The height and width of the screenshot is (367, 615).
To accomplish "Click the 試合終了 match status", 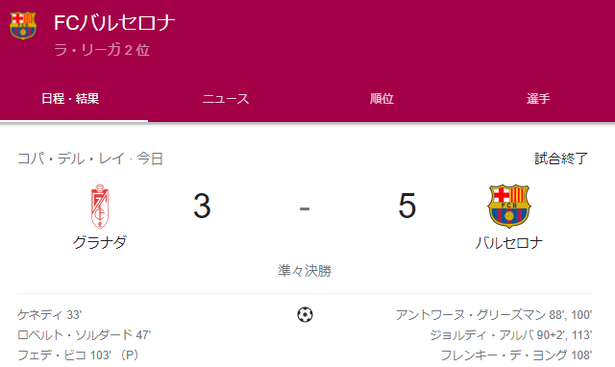I will [x=561, y=158].
